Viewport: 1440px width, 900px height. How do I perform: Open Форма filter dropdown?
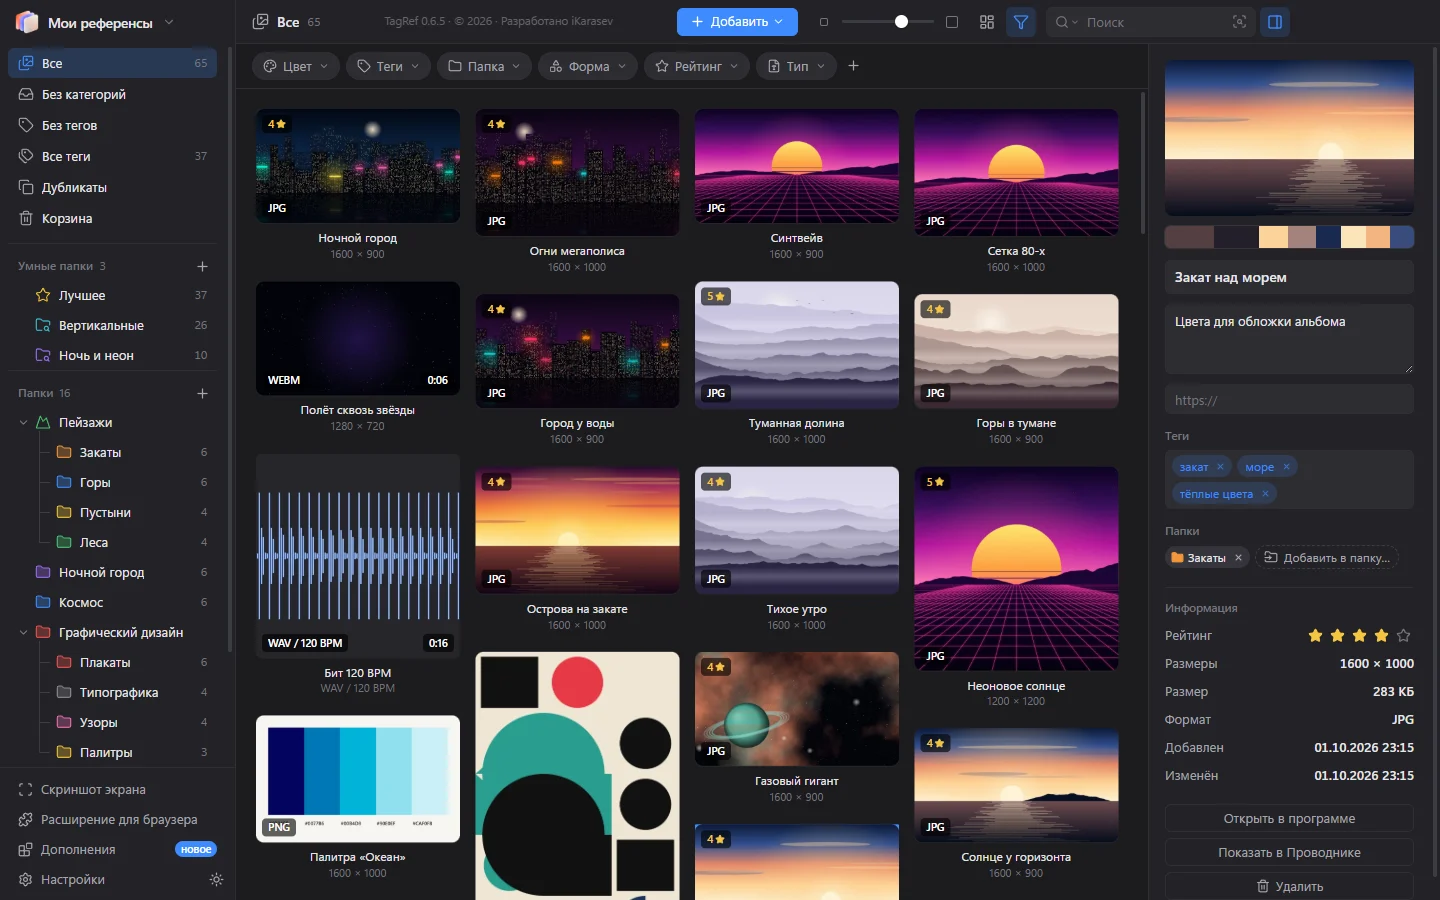click(x=588, y=66)
